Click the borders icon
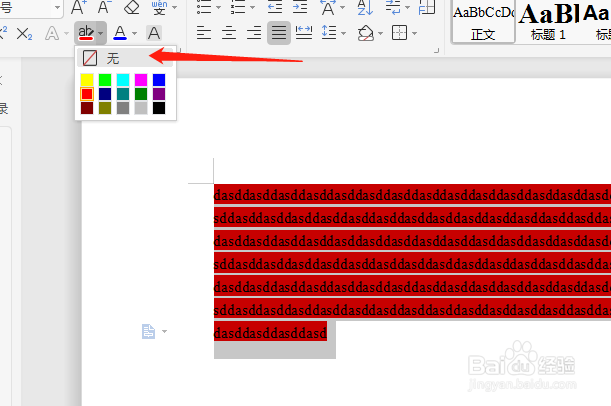Viewport: 611px width, 406px height. click(399, 33)
